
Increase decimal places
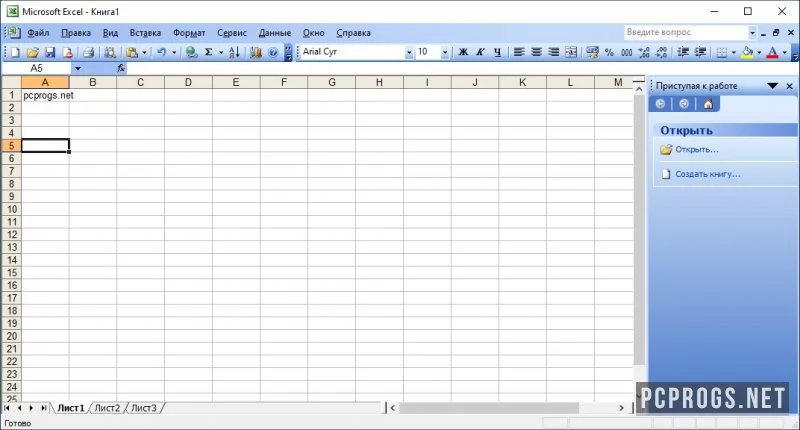644,52
